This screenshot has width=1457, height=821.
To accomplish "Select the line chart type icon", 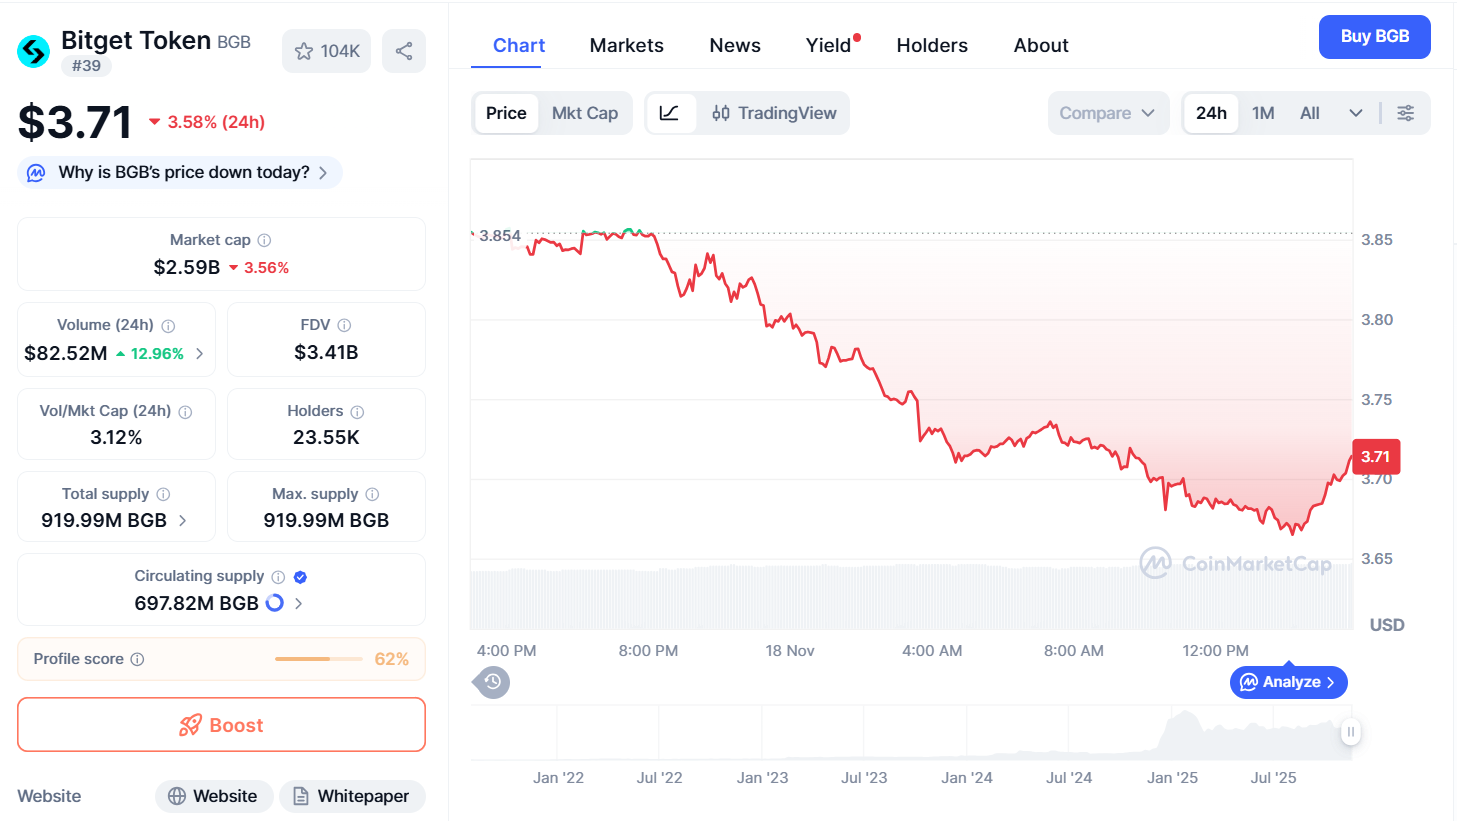I will coord(671,113).
